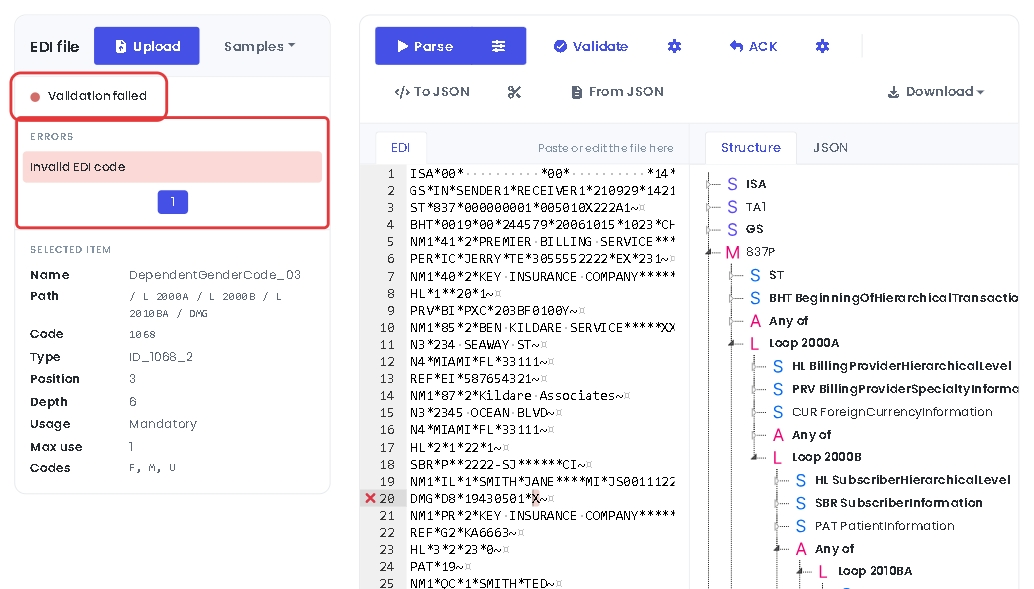Select PAT PatientInformation node

884,526
